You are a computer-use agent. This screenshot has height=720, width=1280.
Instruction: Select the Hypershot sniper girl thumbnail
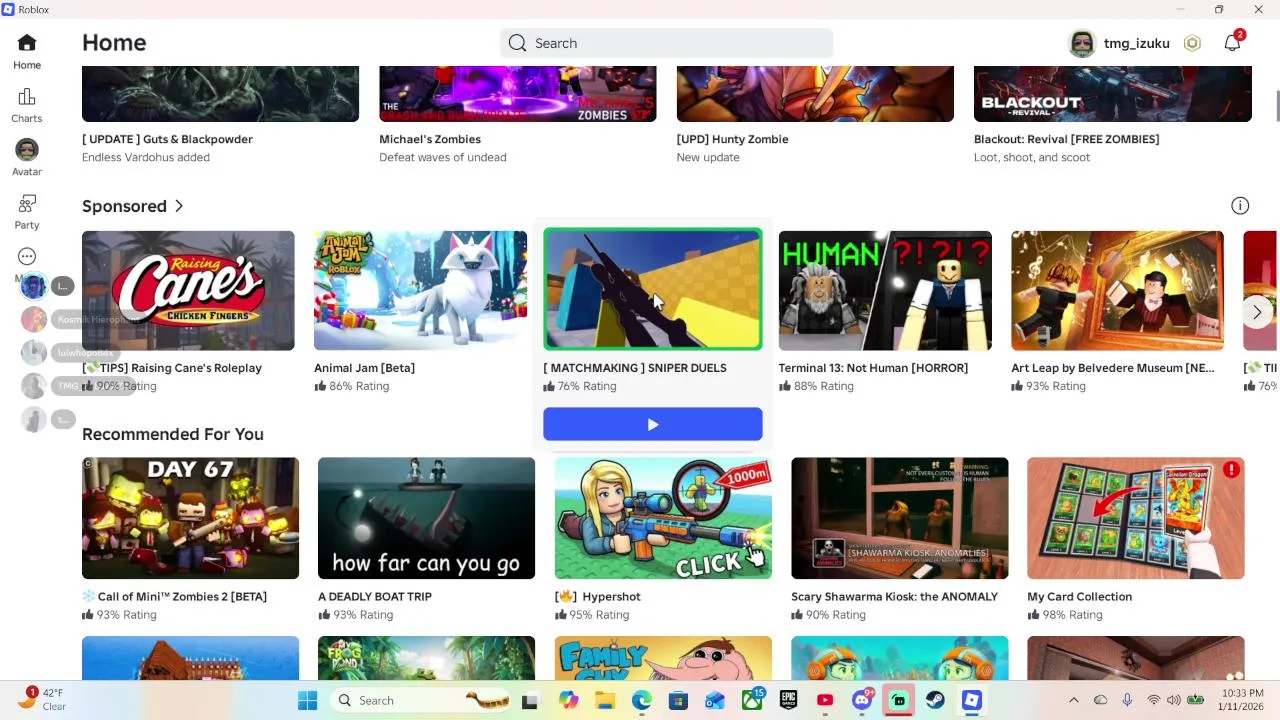(x=663, y=518)
